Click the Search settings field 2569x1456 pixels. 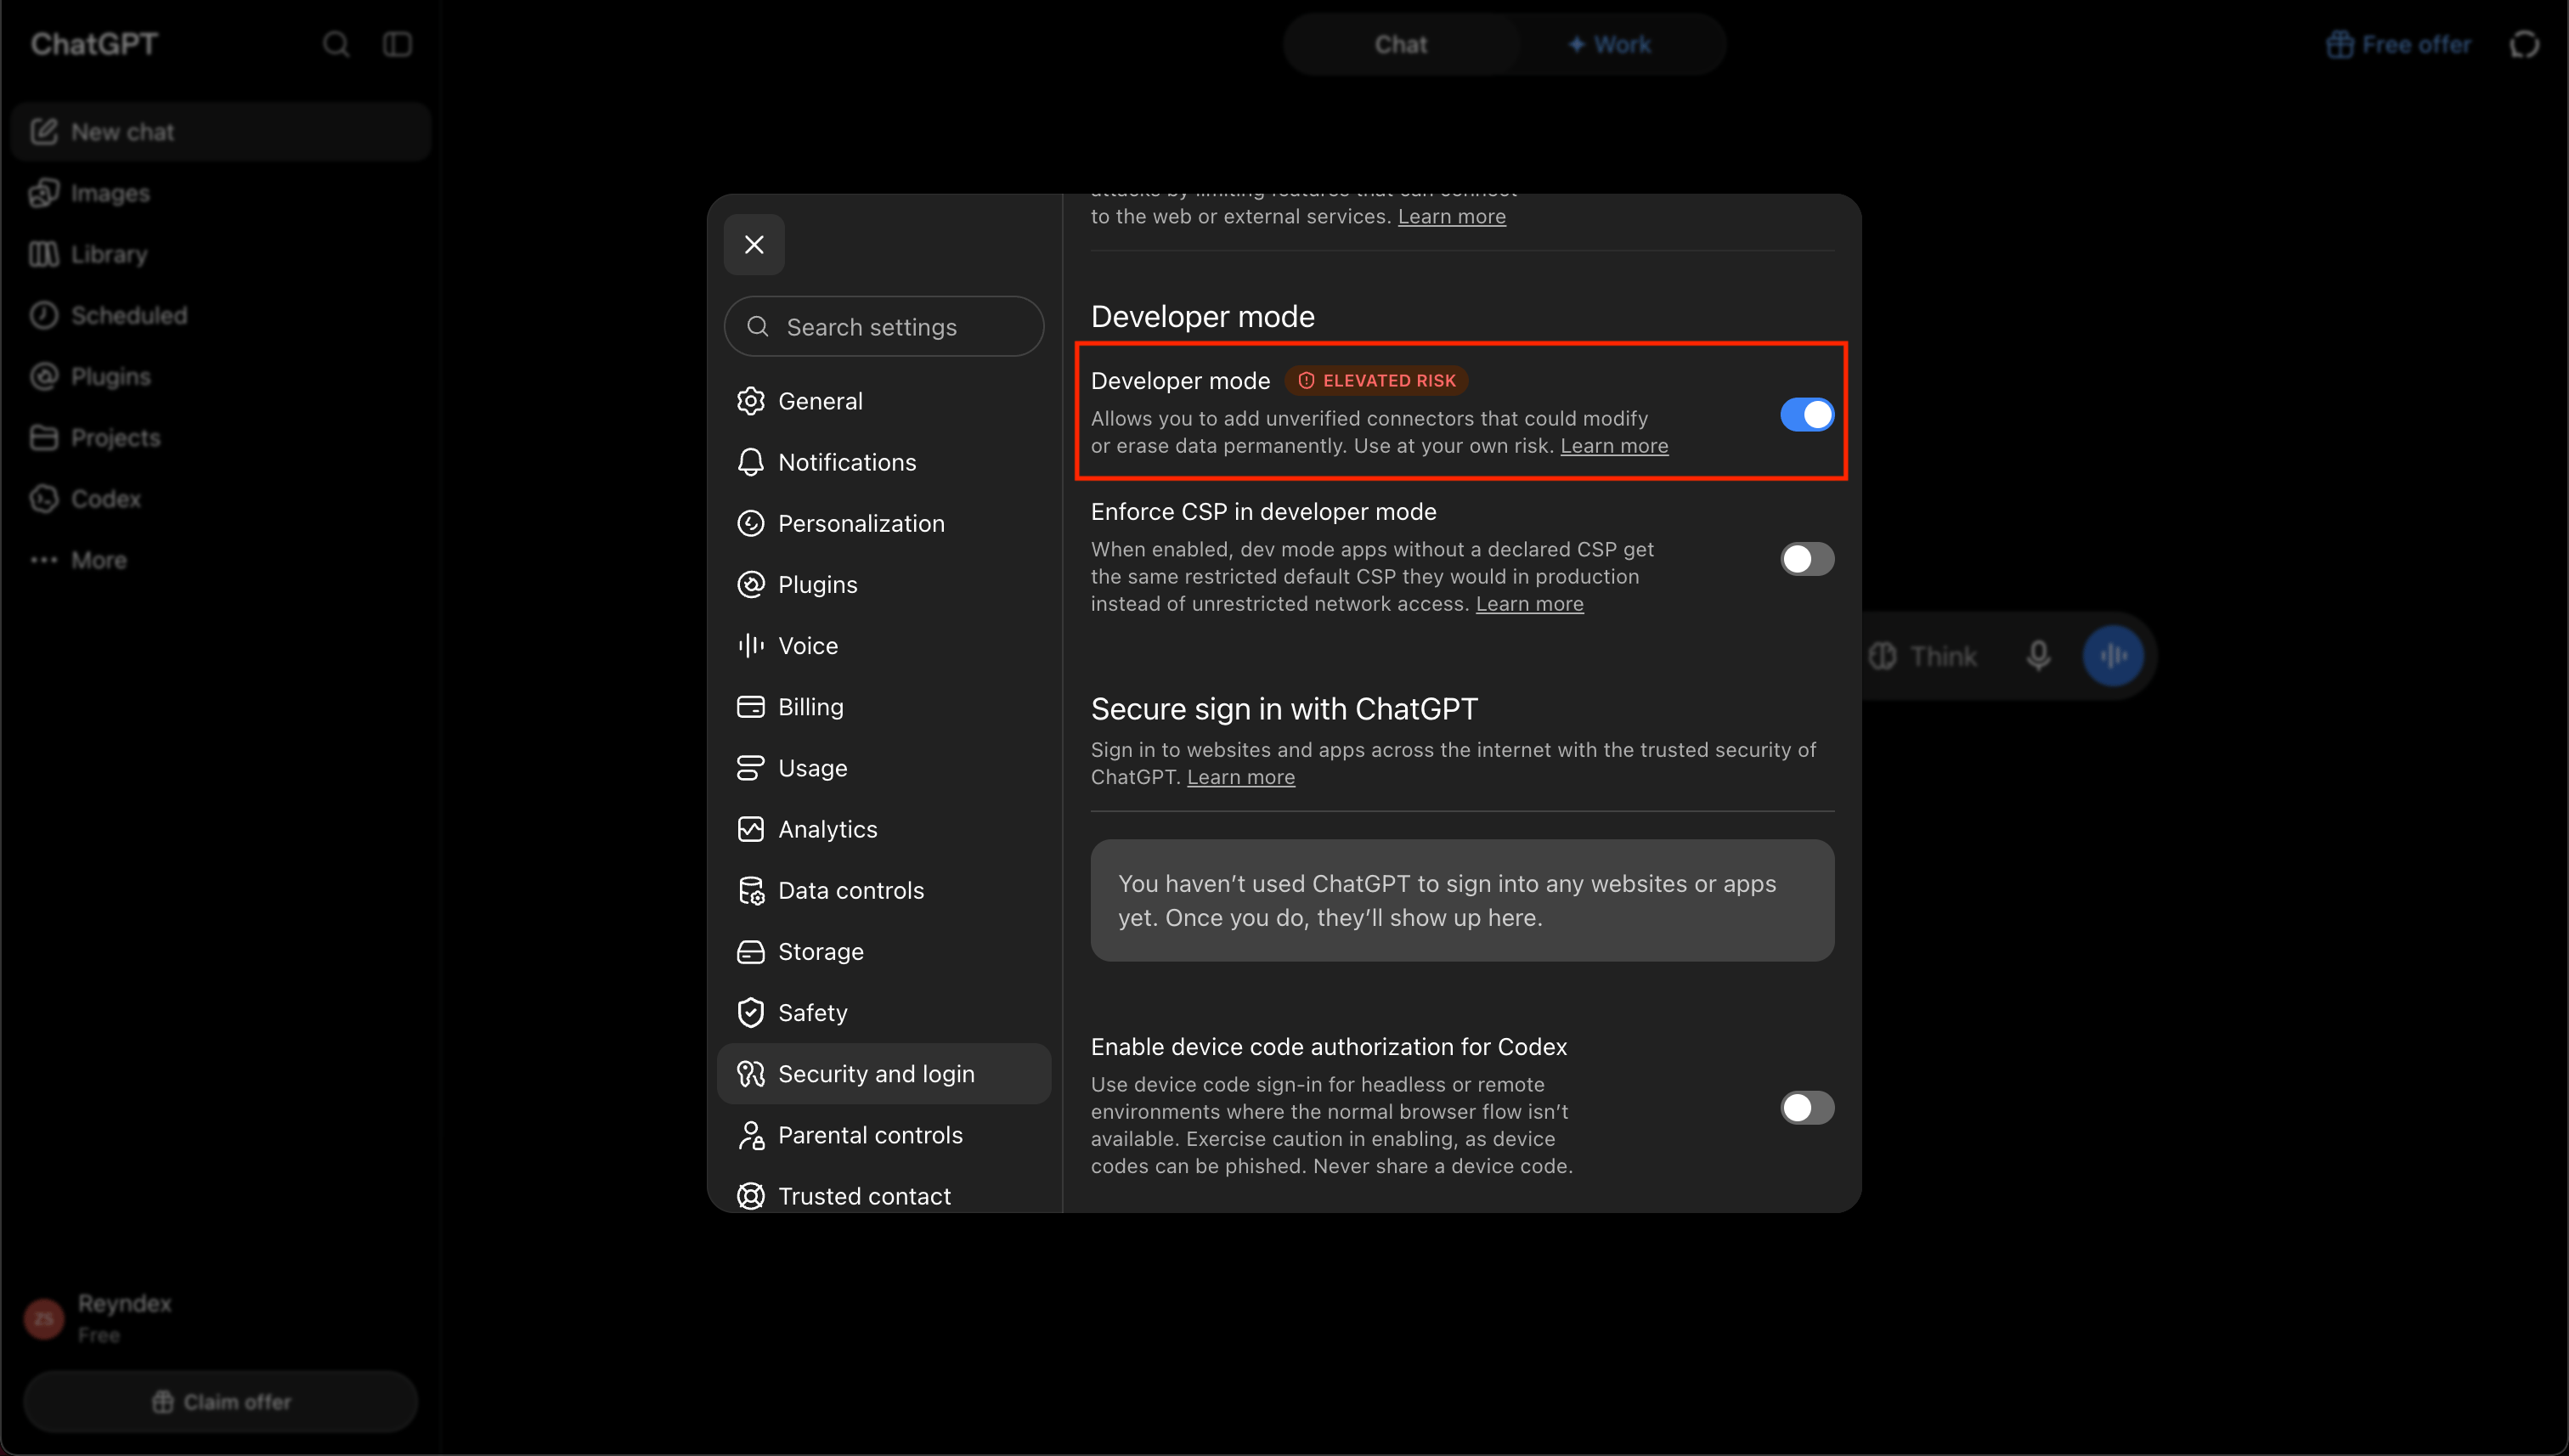tap(884, 326)
